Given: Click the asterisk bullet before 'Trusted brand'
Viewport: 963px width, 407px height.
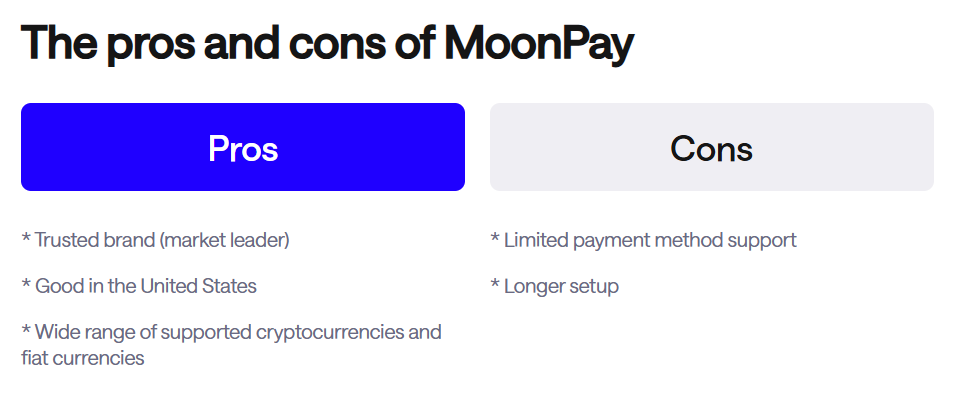Looking at the screenshot, I should (26, 238).
